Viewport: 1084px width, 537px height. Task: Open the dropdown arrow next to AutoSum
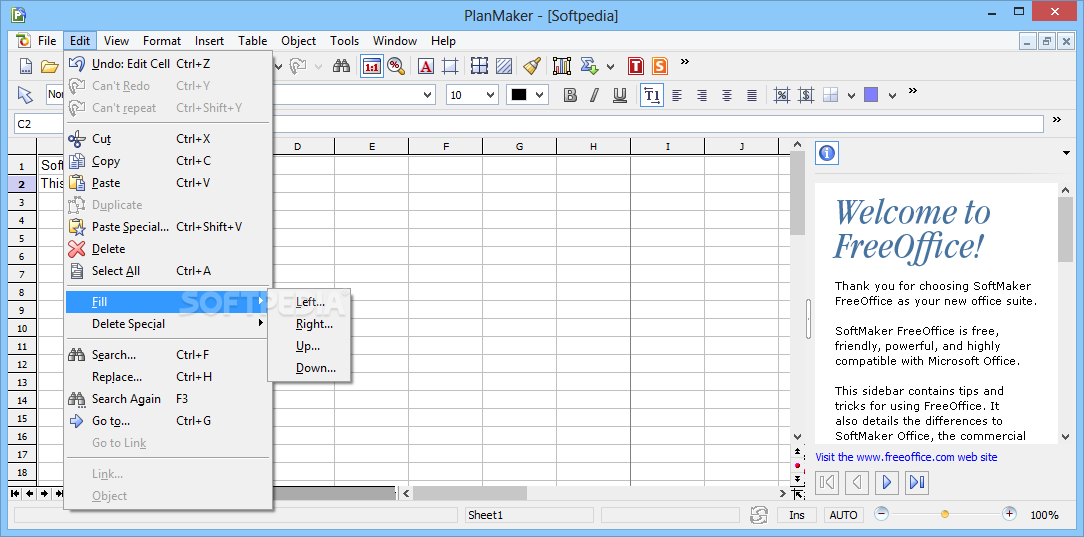[x=610, y=67]
